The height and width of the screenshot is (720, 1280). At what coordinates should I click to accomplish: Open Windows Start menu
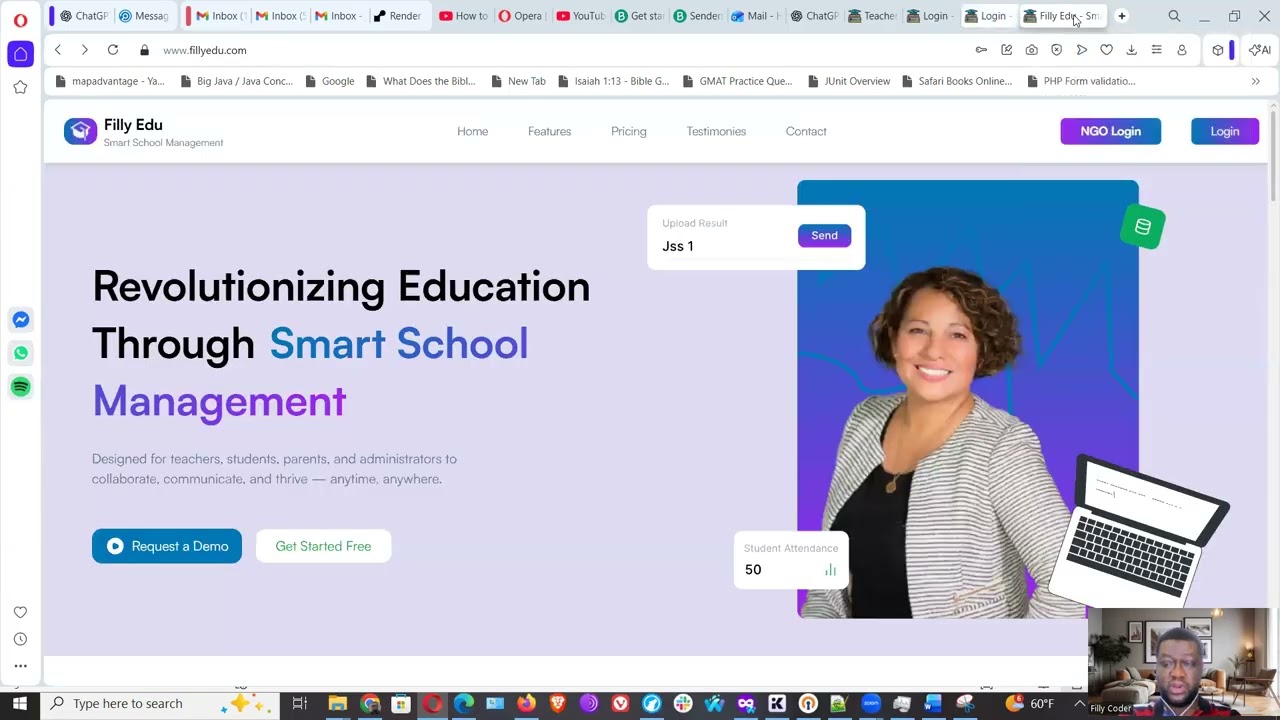point(19,703)
